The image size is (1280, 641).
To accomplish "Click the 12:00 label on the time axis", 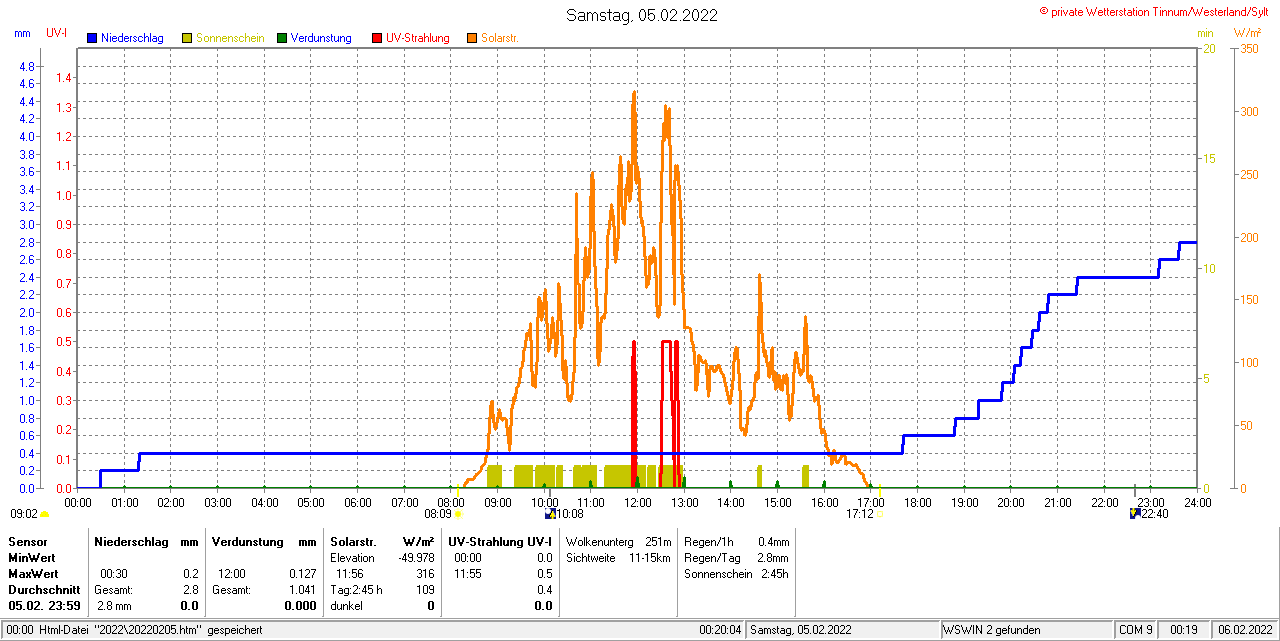I will point(637,502).
